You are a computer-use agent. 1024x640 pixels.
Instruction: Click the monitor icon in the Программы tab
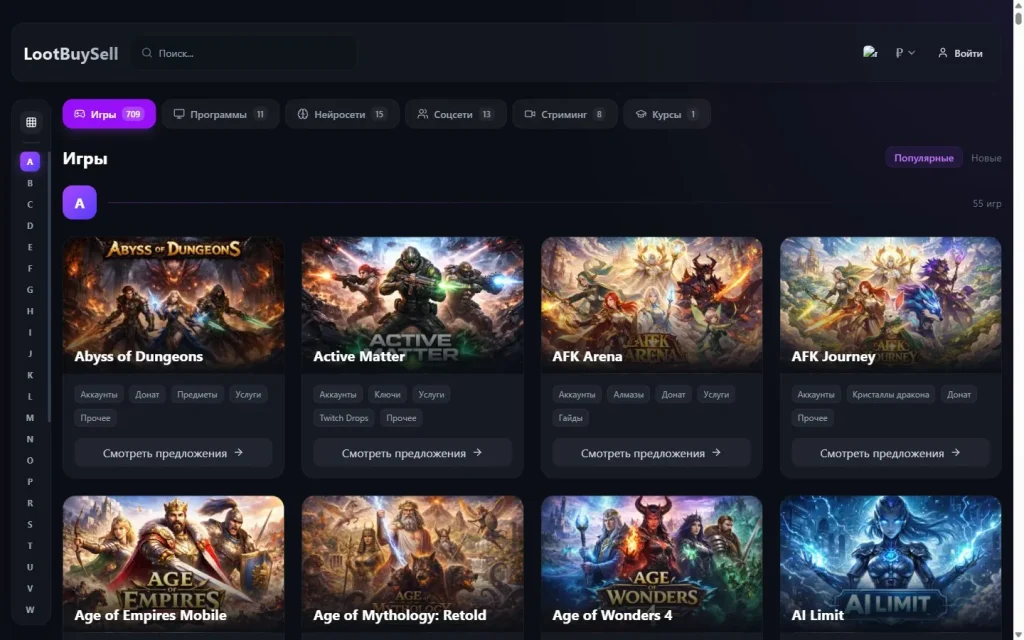tap(179, 114)
